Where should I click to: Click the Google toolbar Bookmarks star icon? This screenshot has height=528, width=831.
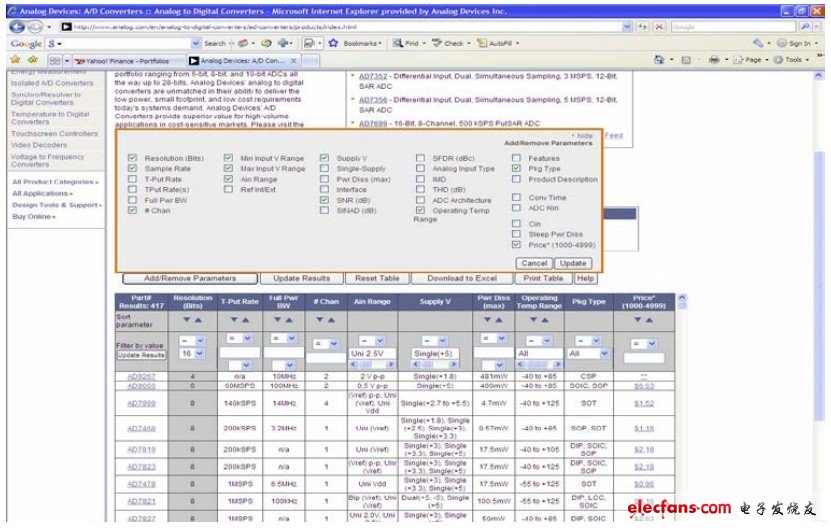coord(331,44)
